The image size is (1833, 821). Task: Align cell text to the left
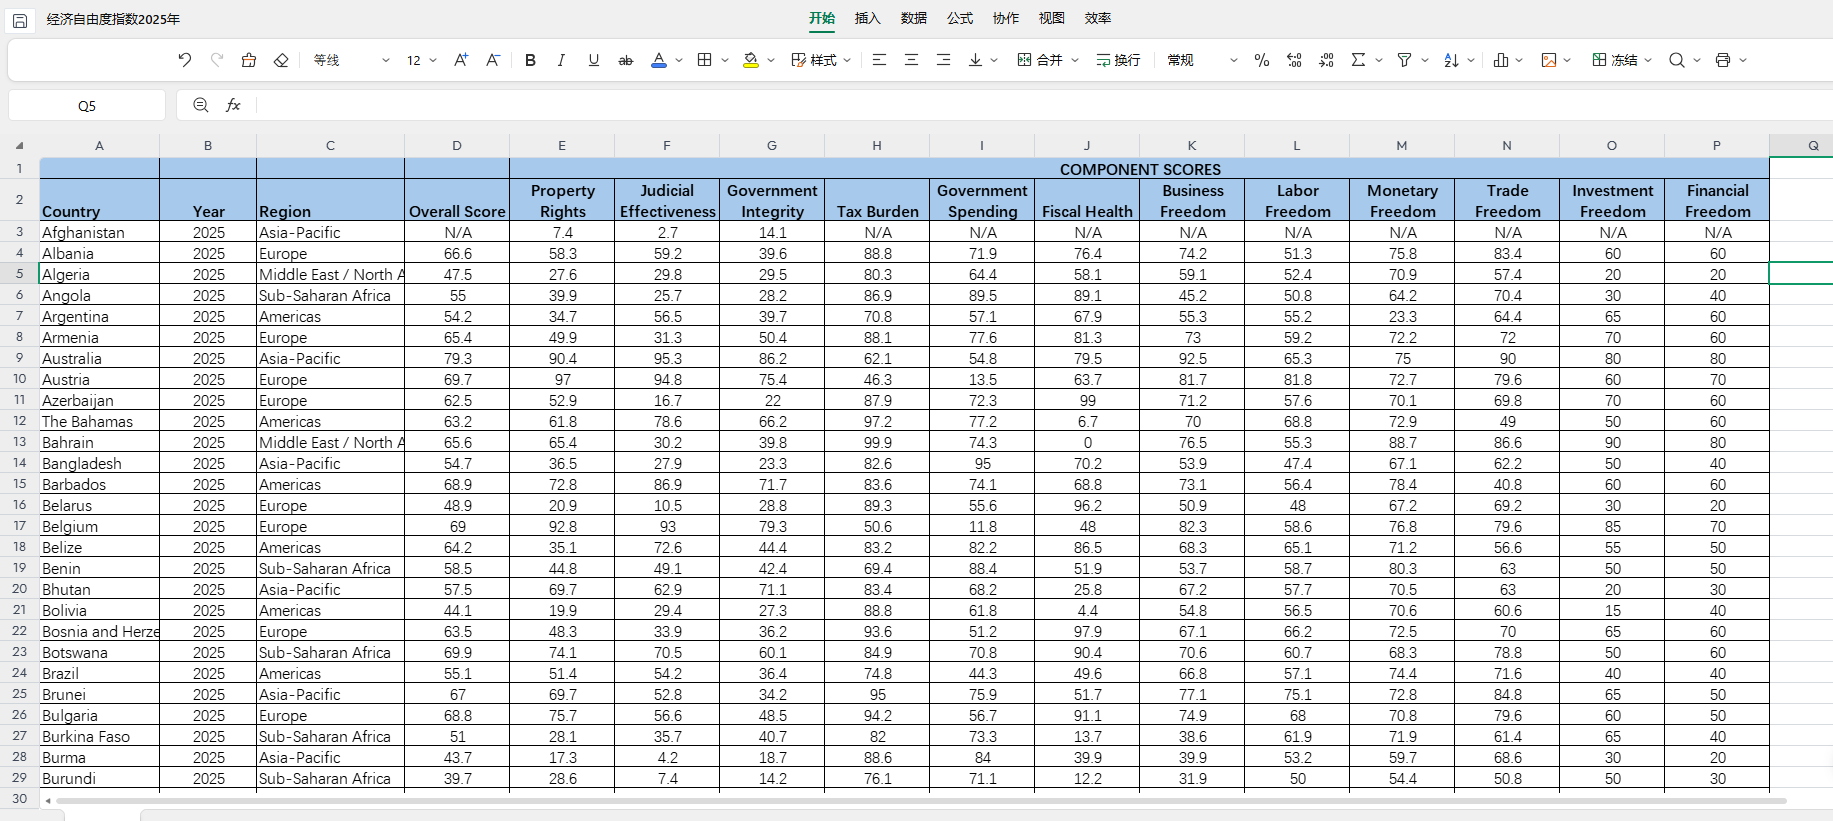pos(879,60)
